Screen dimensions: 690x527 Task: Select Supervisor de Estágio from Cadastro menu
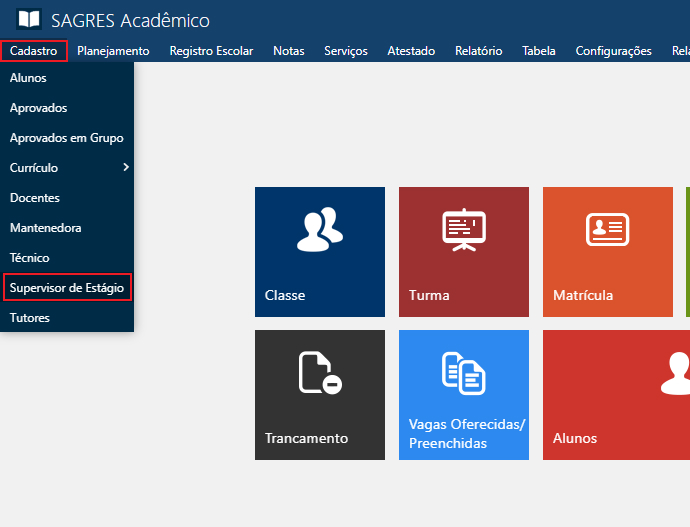click(x=67, y=288)
